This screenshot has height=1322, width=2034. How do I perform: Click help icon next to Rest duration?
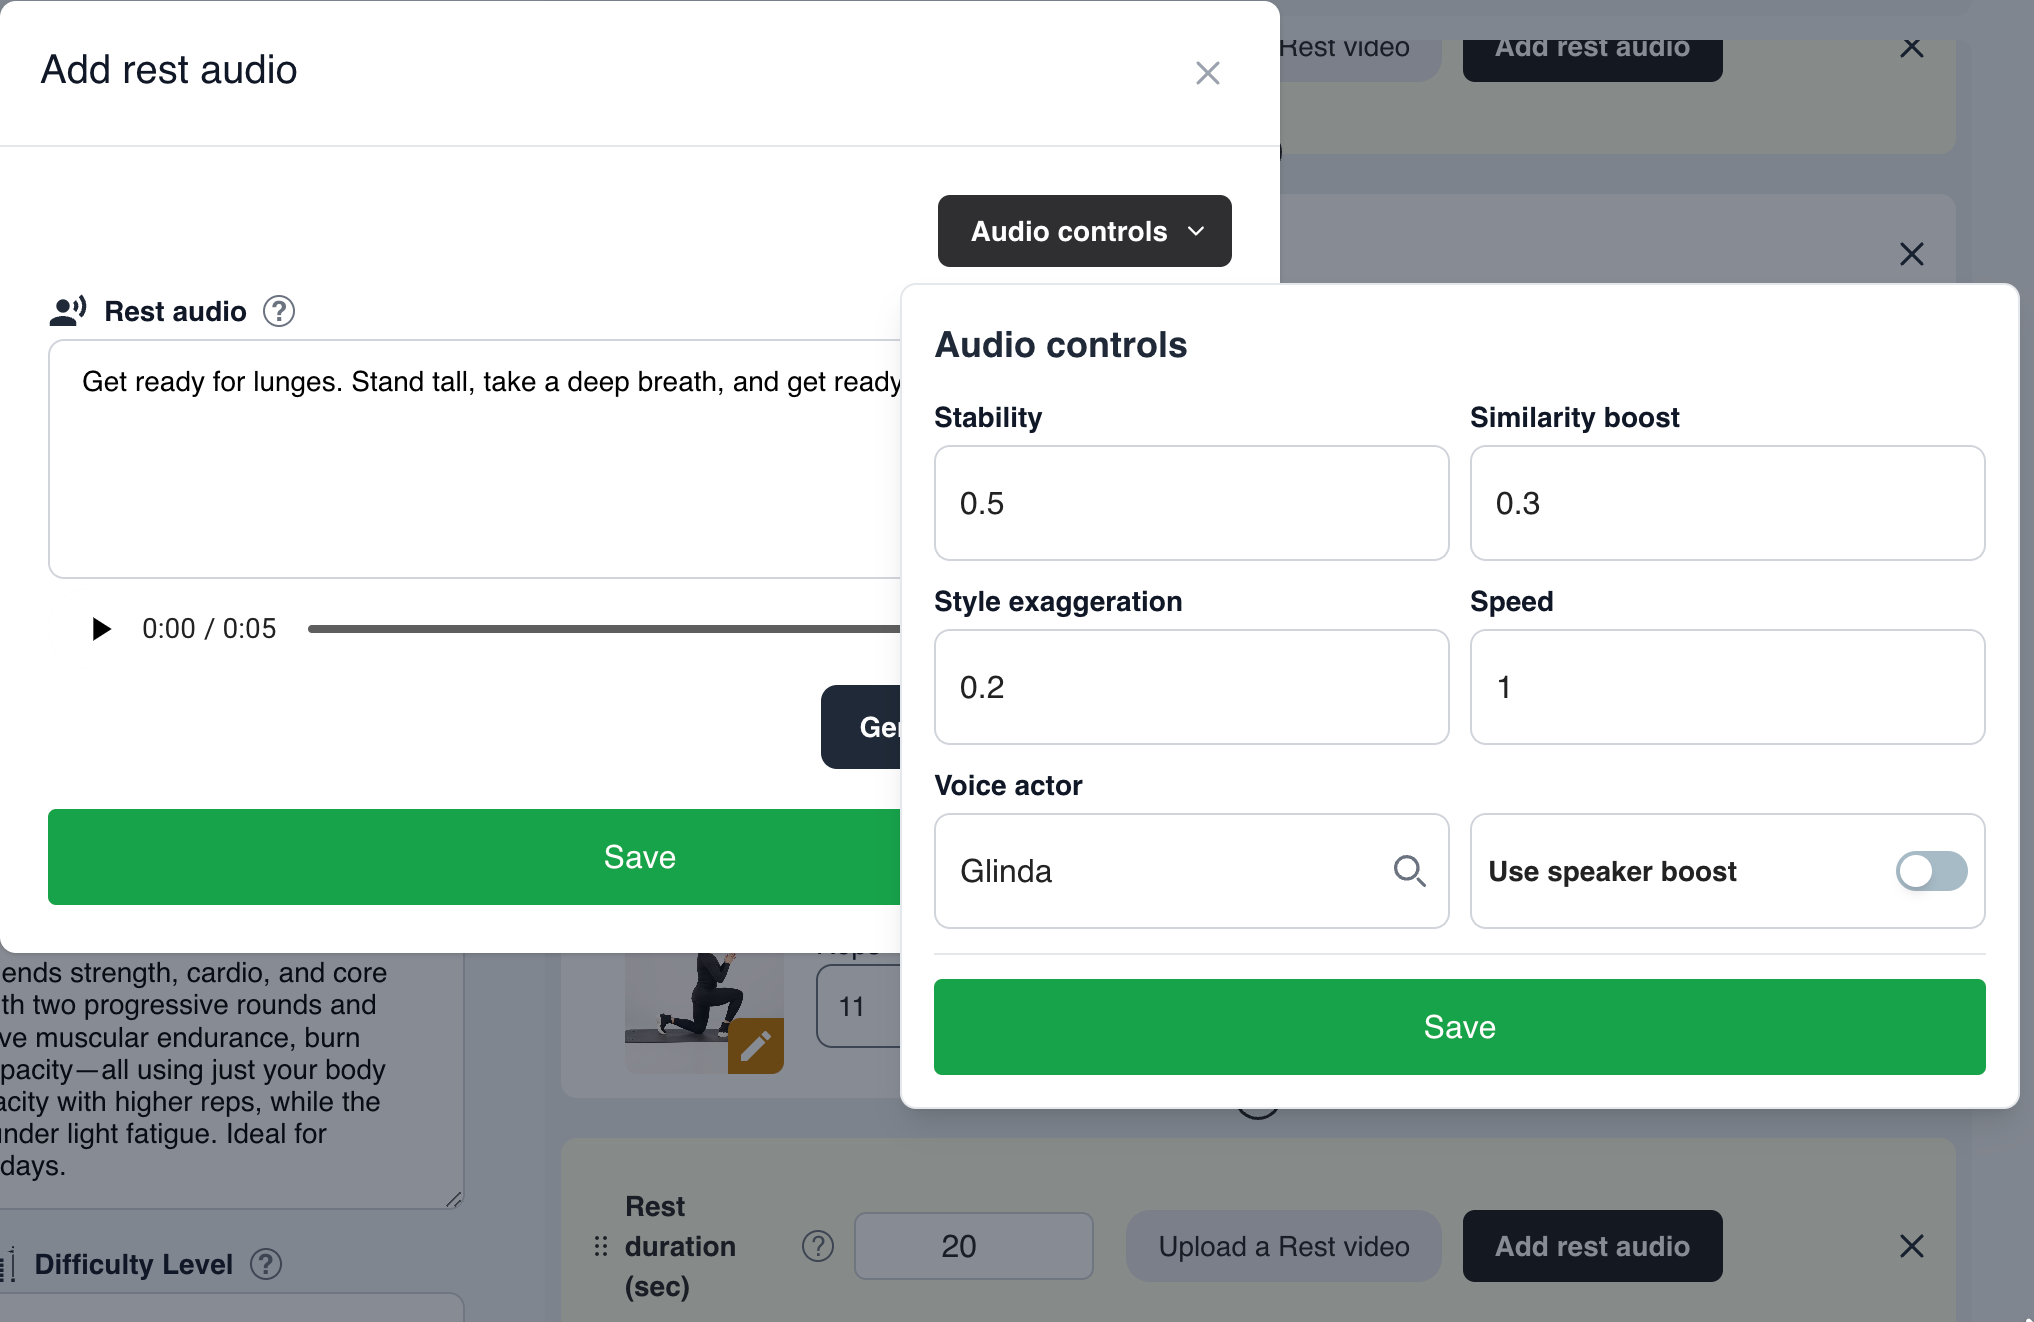[818, 1246]
